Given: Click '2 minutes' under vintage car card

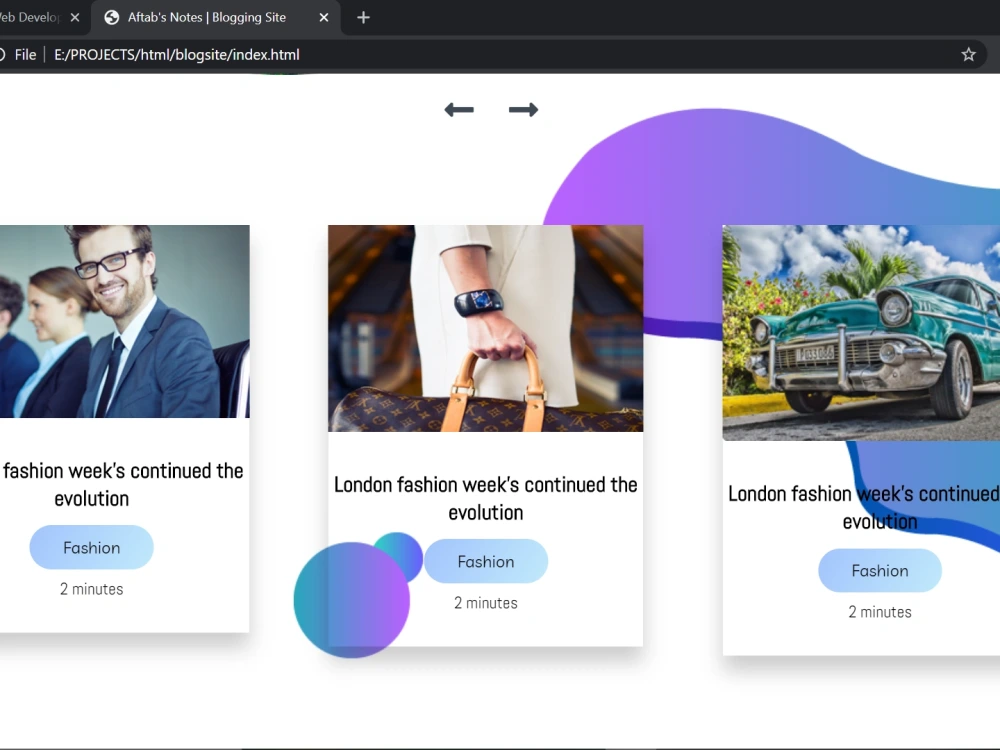Looking at the screenshot, I should tap(879, 612).
